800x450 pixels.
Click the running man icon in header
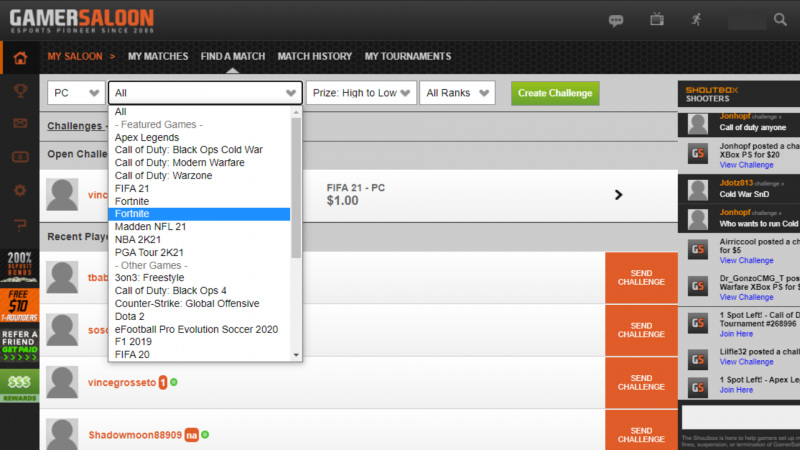tap(696, 20)
